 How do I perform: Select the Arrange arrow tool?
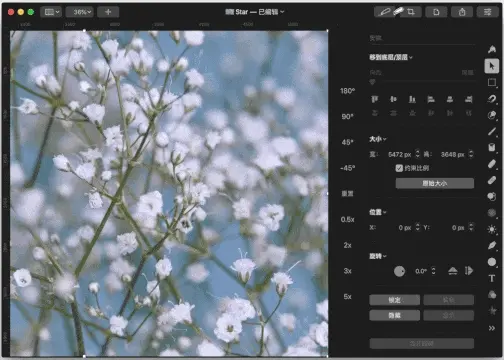(492, 66)
